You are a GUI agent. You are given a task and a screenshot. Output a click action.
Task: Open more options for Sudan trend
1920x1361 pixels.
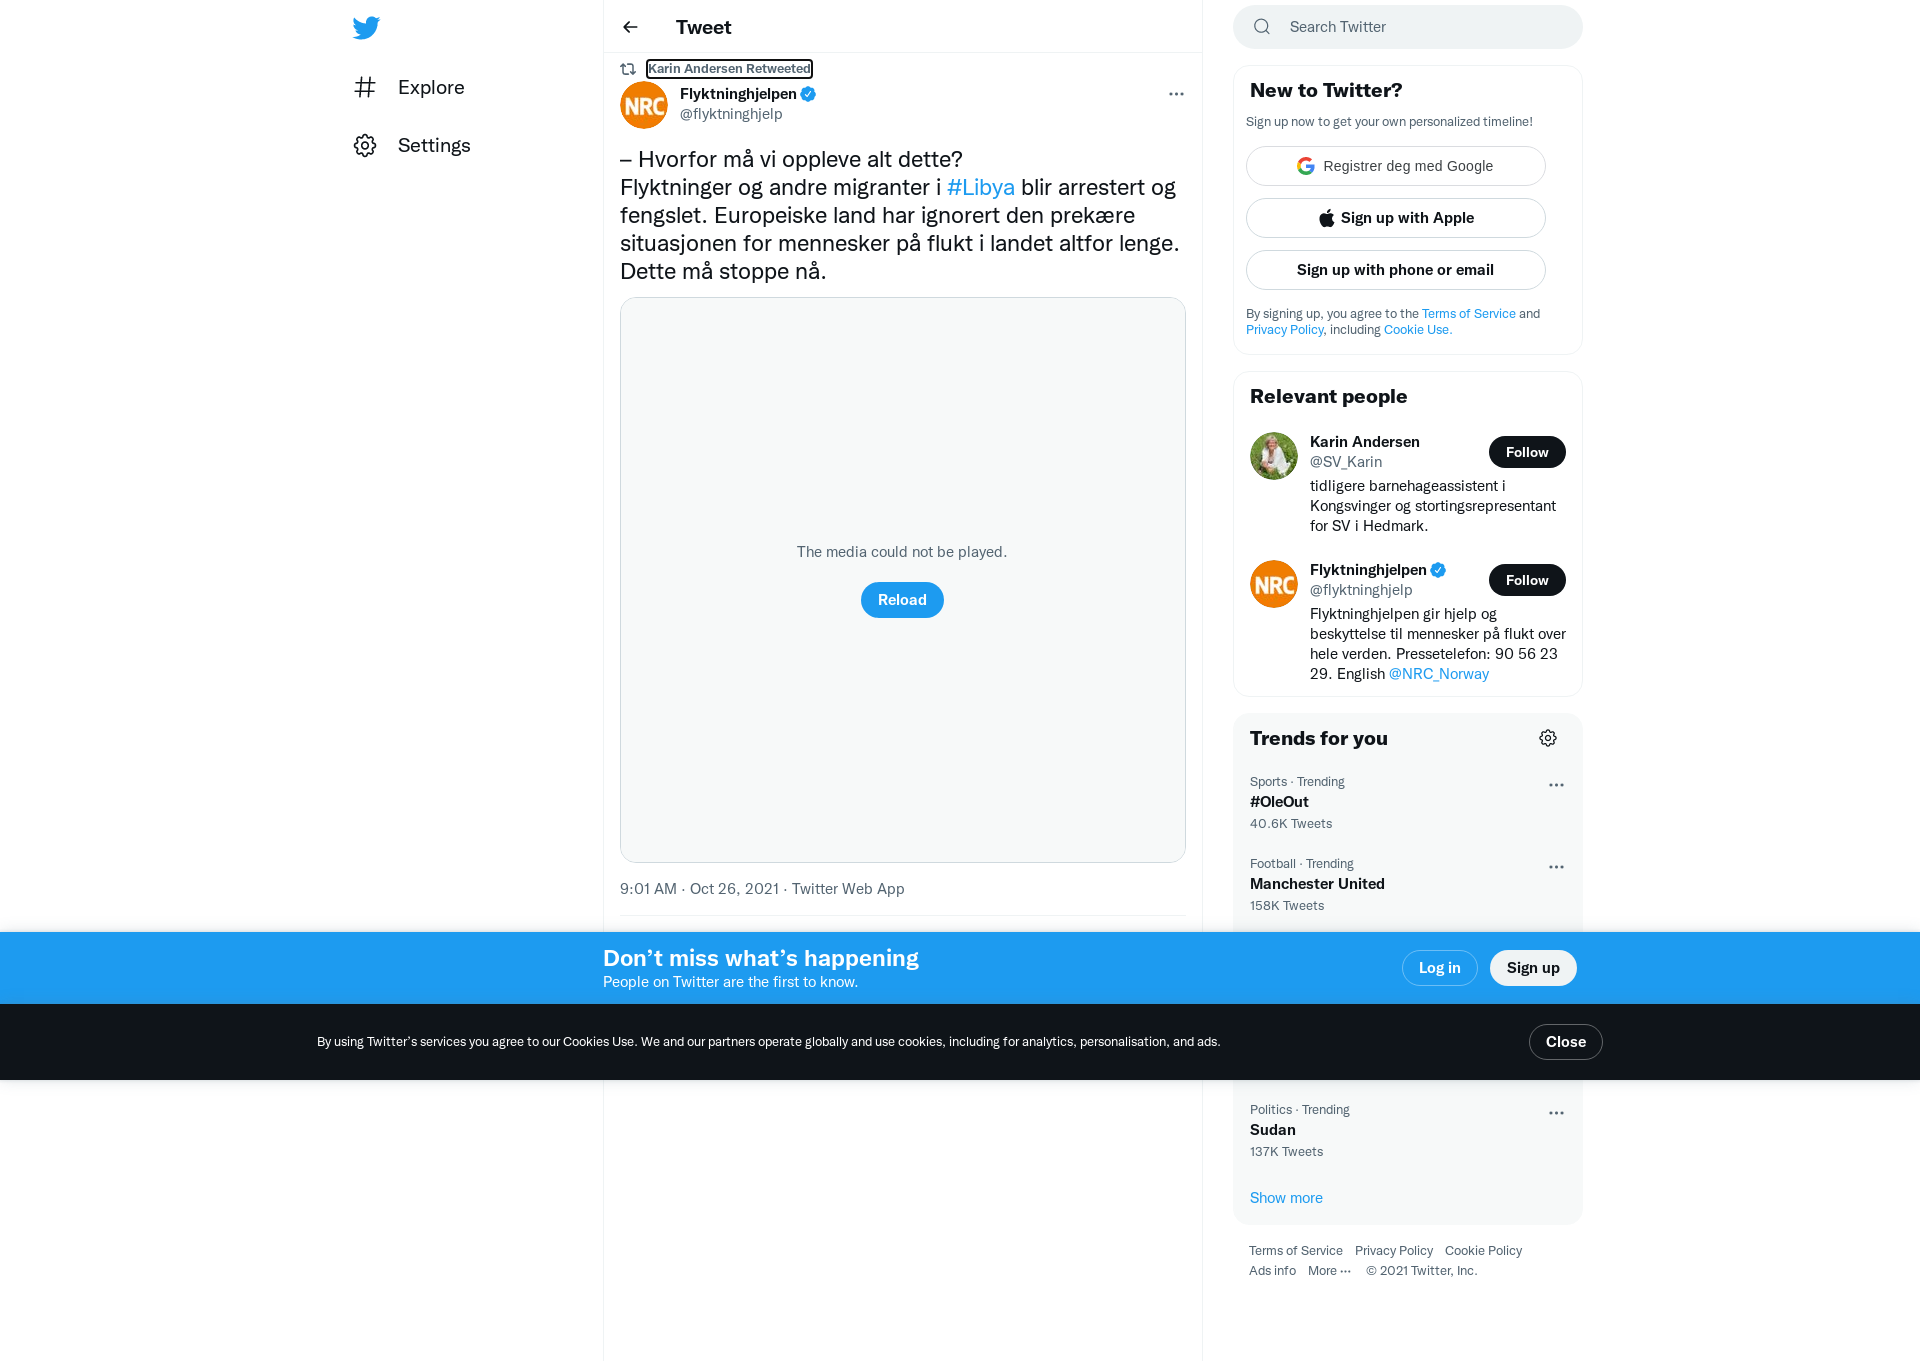click(x=1556, y=1113)
